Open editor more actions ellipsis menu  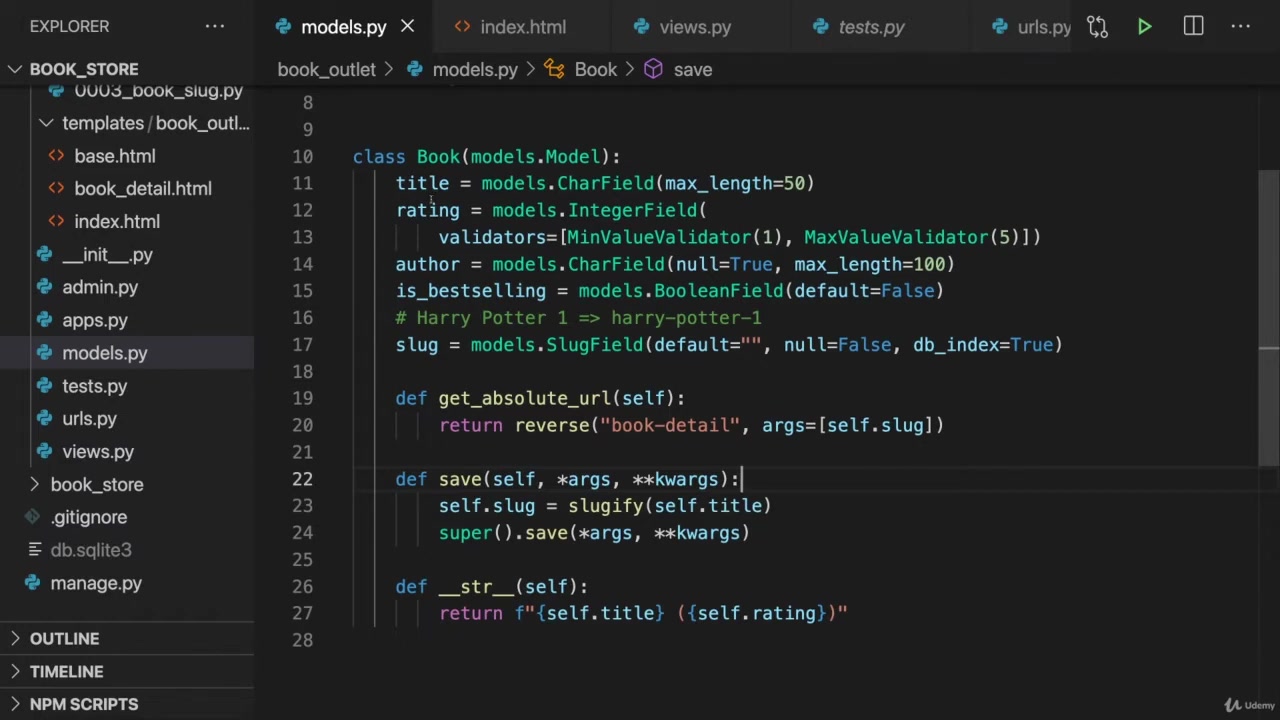click(1241, 27)
